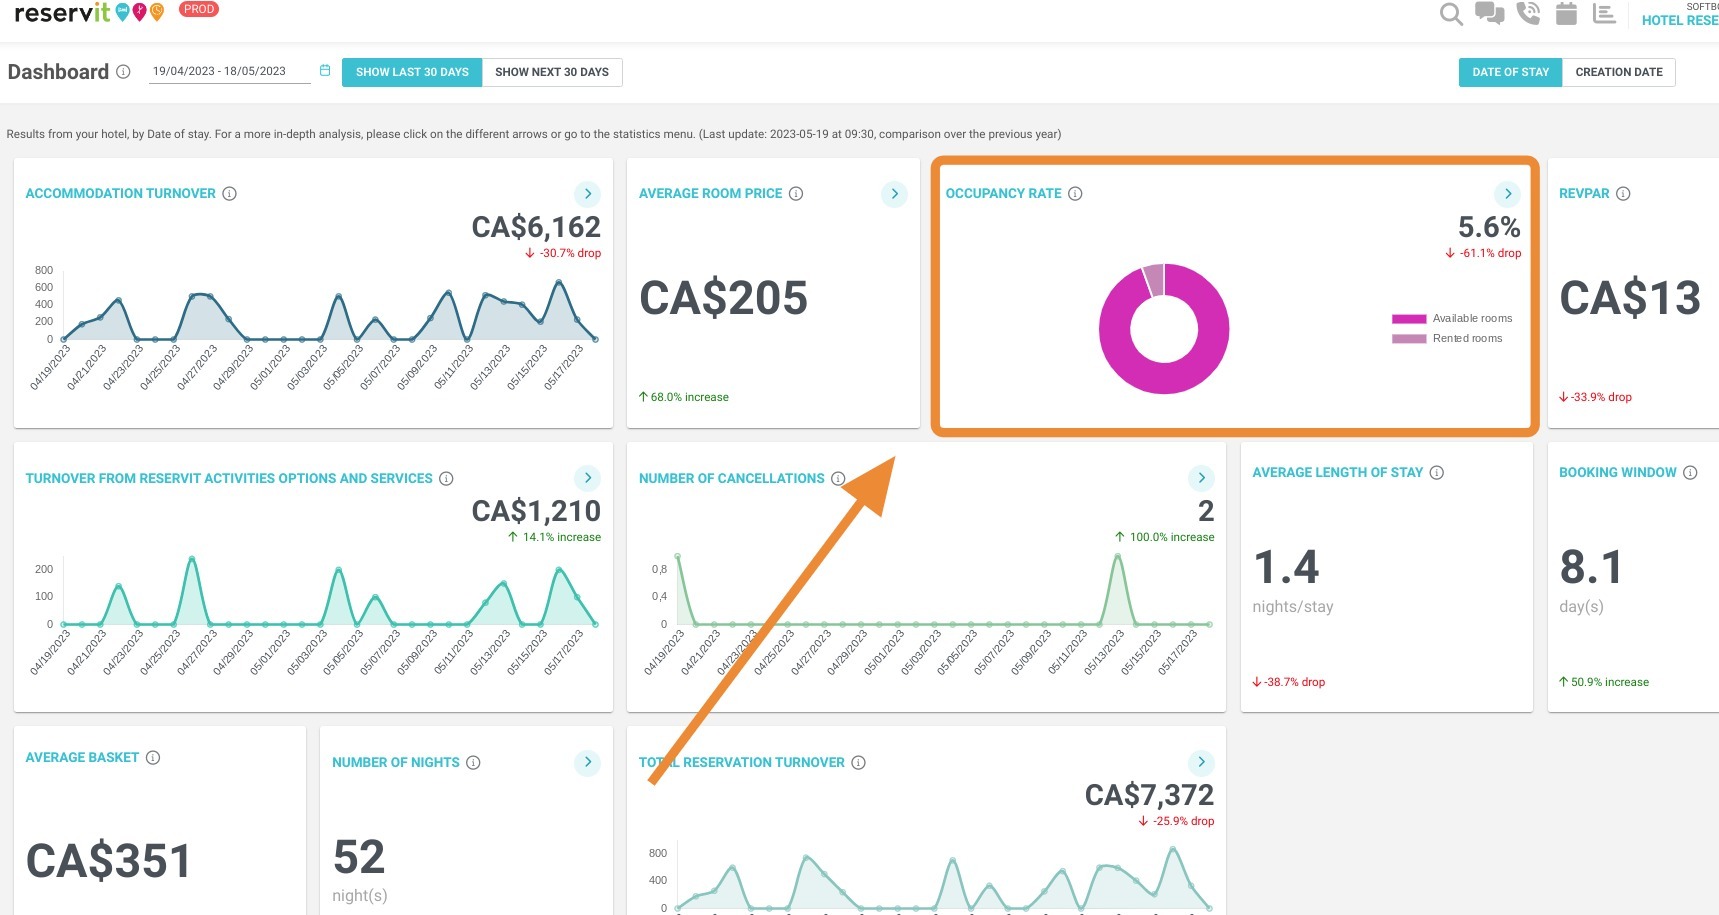Viewport: 1719px width, 915px height.
Task: Click info icon beside Average Room Price
Action: (796, 193)
